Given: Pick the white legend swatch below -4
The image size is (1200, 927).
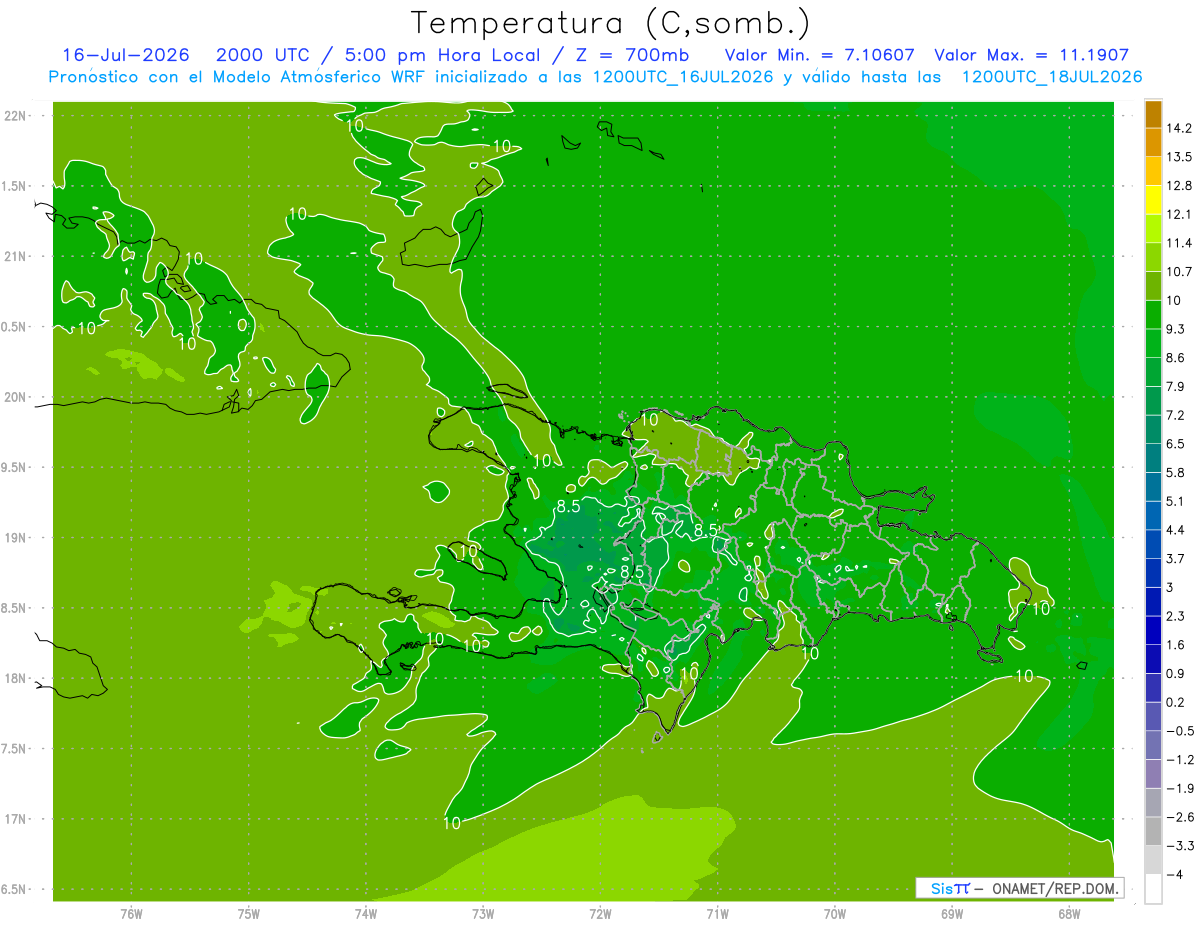Looking at the screenshot, I should [1153, 889].
